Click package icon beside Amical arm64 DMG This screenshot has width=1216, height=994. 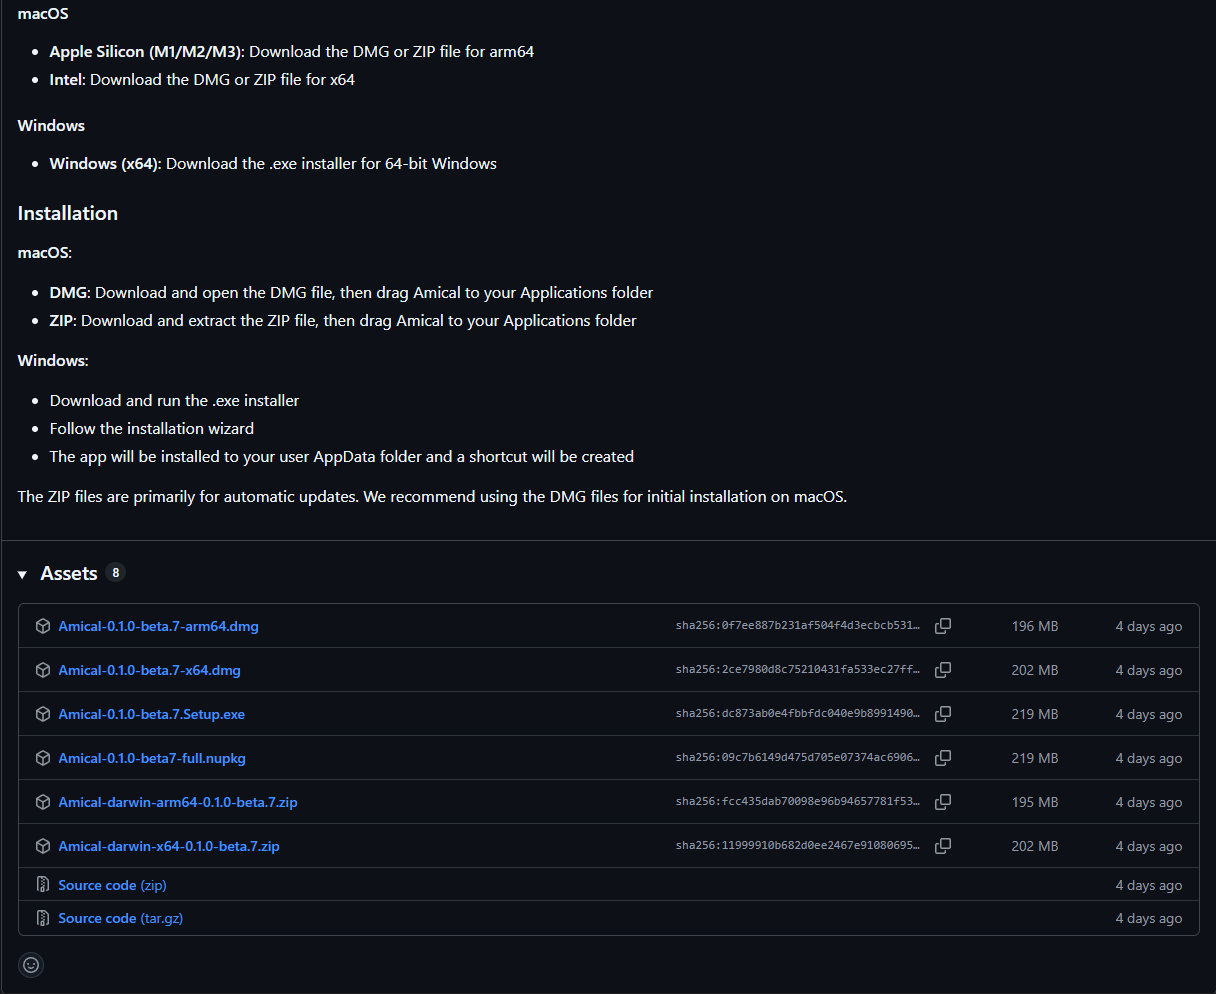(x=43, y=626)
